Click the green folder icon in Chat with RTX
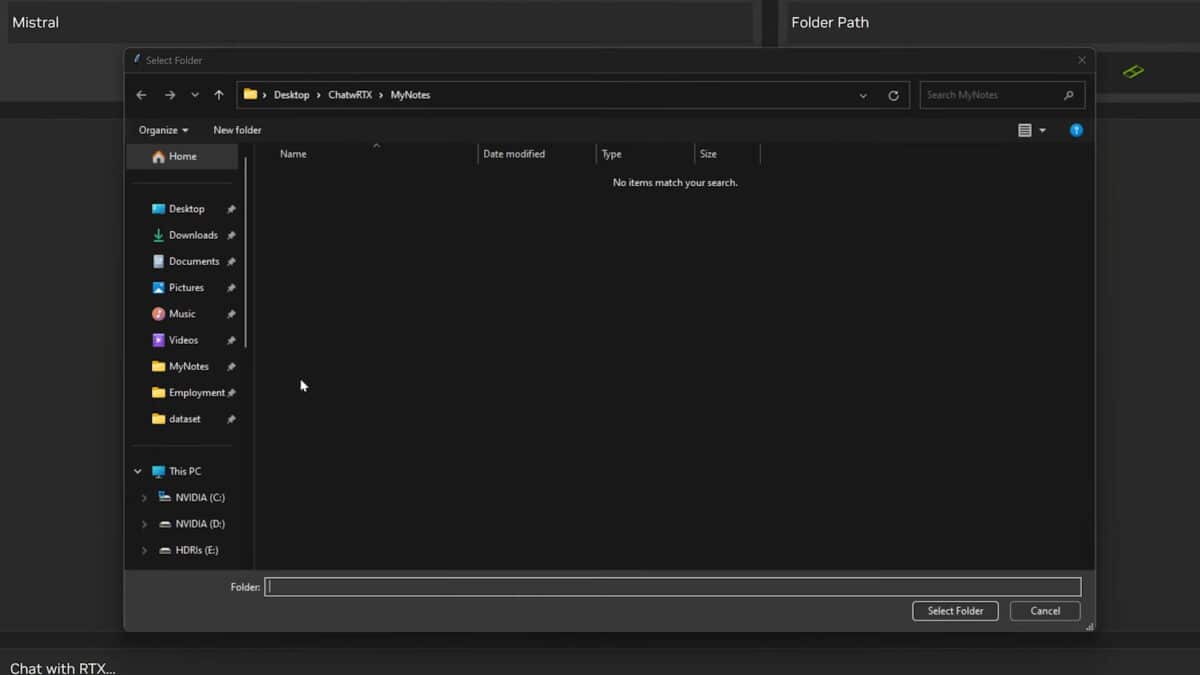Screen dimensions: 1200x675 click(x=1133, y=71)
